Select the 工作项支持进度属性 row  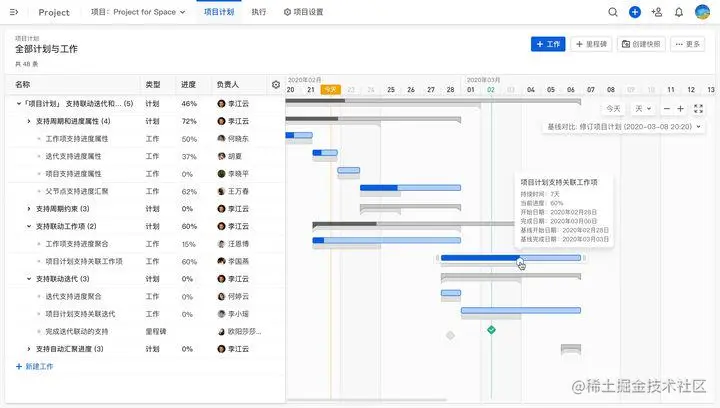pos(145,139)
